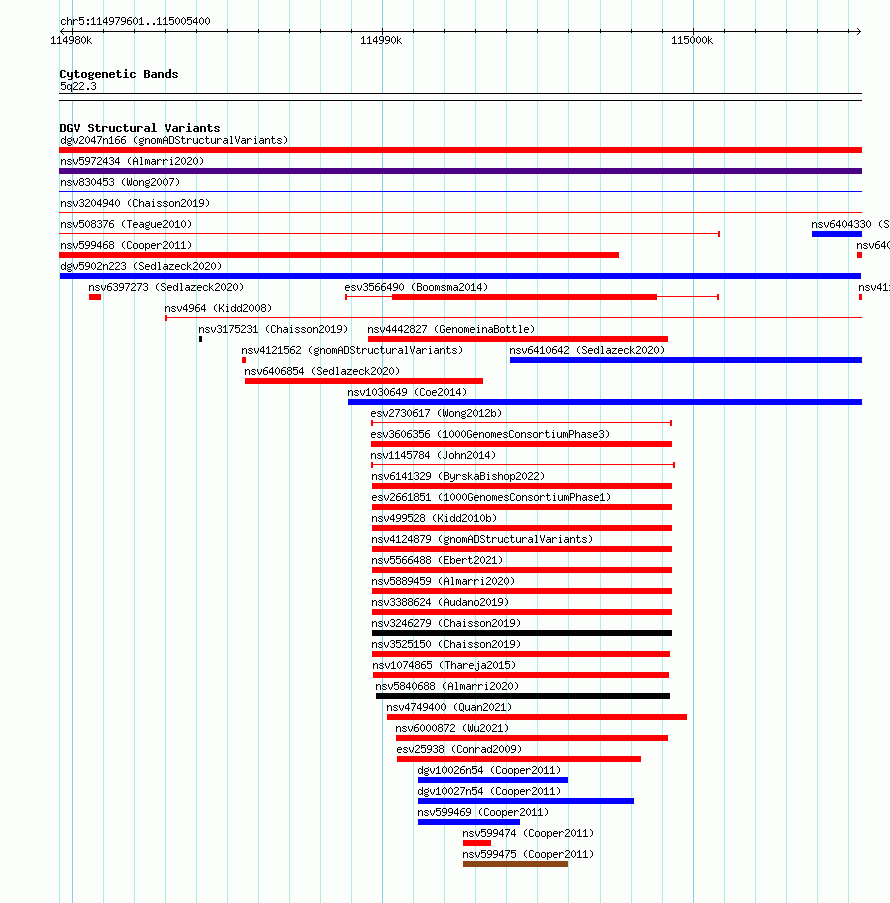Click the 114990k ruler tick label
Image resolution: width=890 pixels, height=903 pixels.
pyautogui.click(x=381, y=40)
